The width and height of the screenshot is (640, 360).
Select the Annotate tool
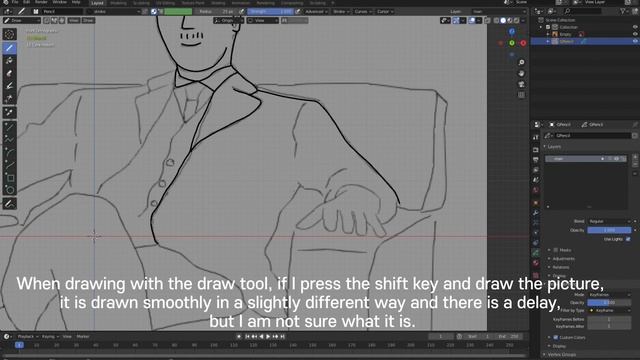(x=9, y=203)
